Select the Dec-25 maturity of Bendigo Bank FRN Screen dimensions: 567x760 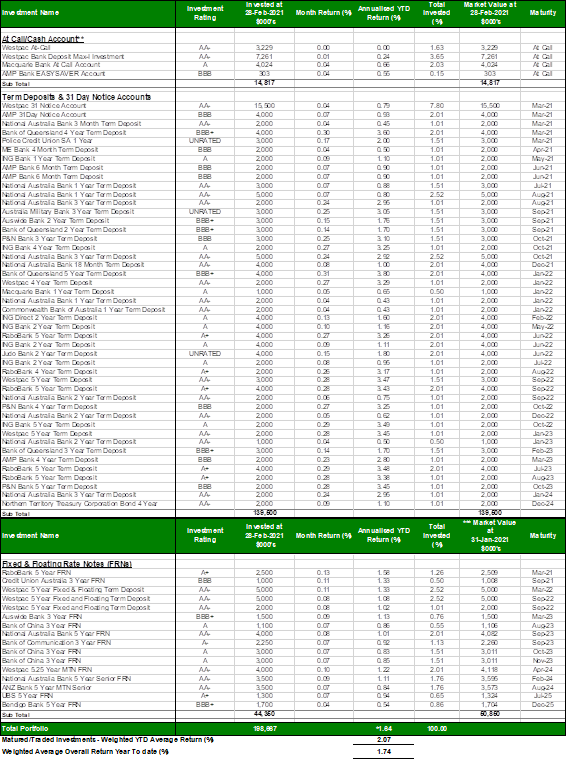(542, 705)
